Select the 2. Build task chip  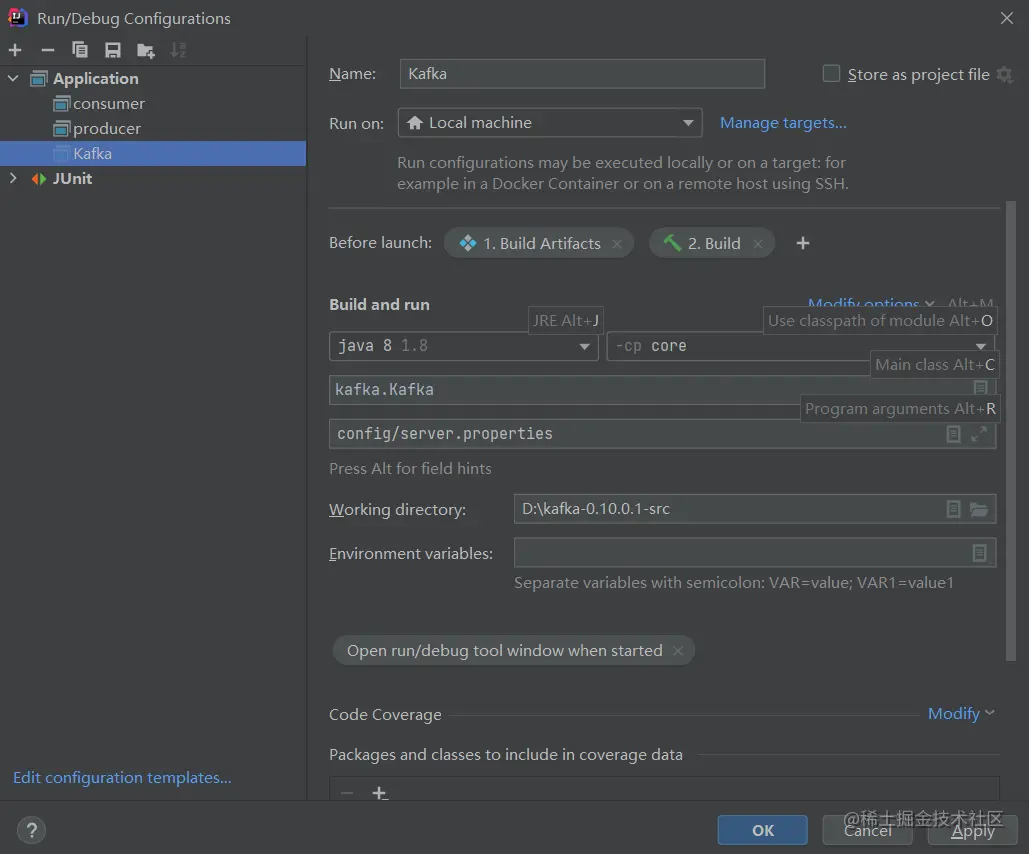point(711,243)
